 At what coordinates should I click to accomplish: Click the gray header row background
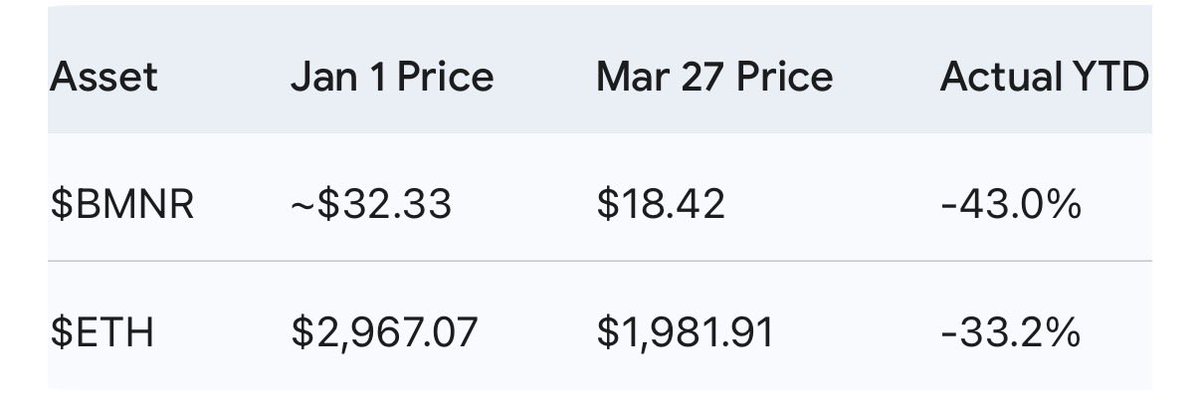point(600,68)
